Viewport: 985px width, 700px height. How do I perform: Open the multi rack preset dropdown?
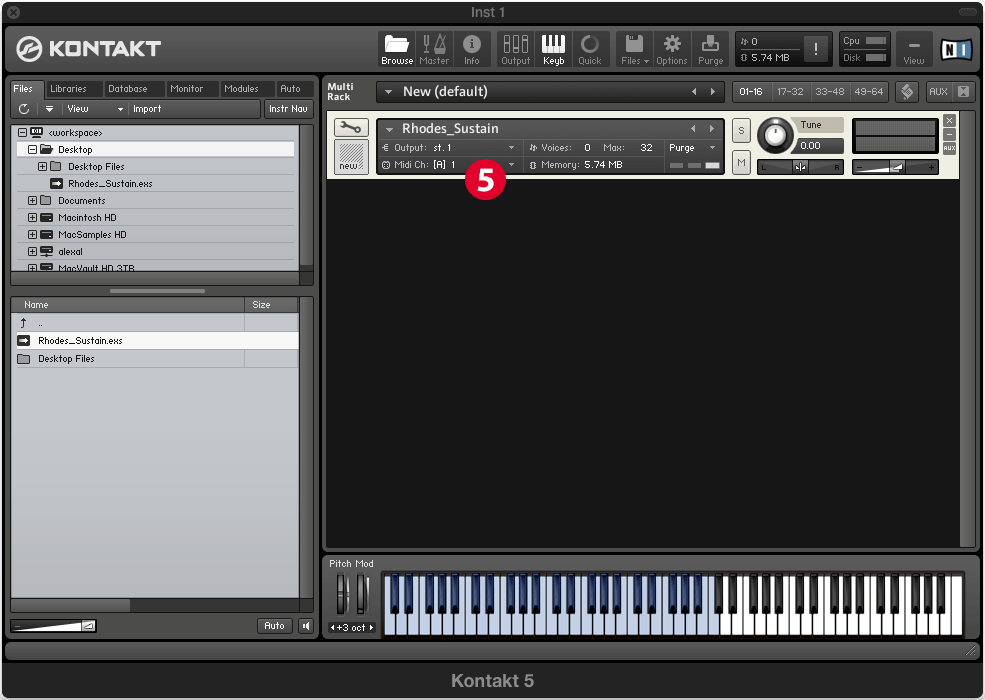point(388,92)
